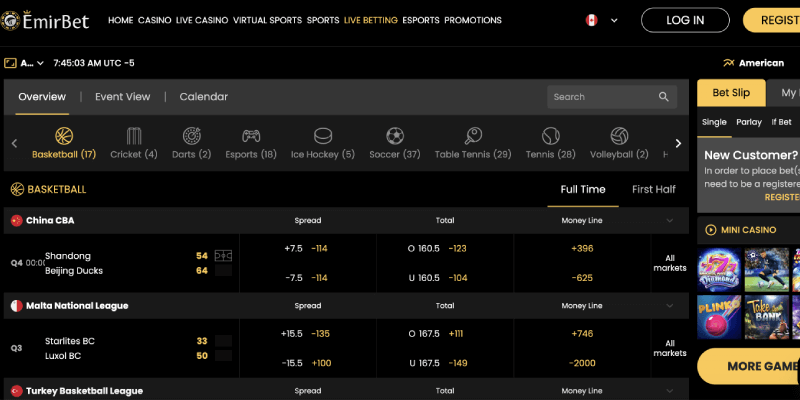The width and height of the screenshot is (800, 400).
Task: Click the Canada flag language icon
Action: (x=591, y=20)
